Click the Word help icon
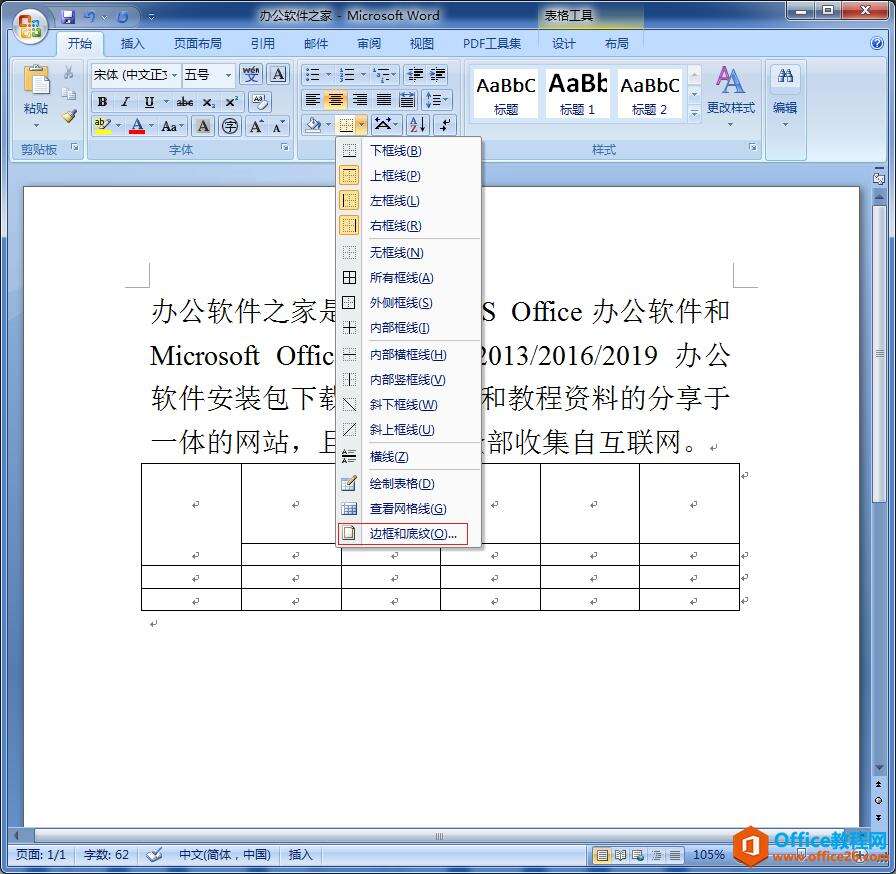This screenshot has height=874, width=896. [877, 43]
